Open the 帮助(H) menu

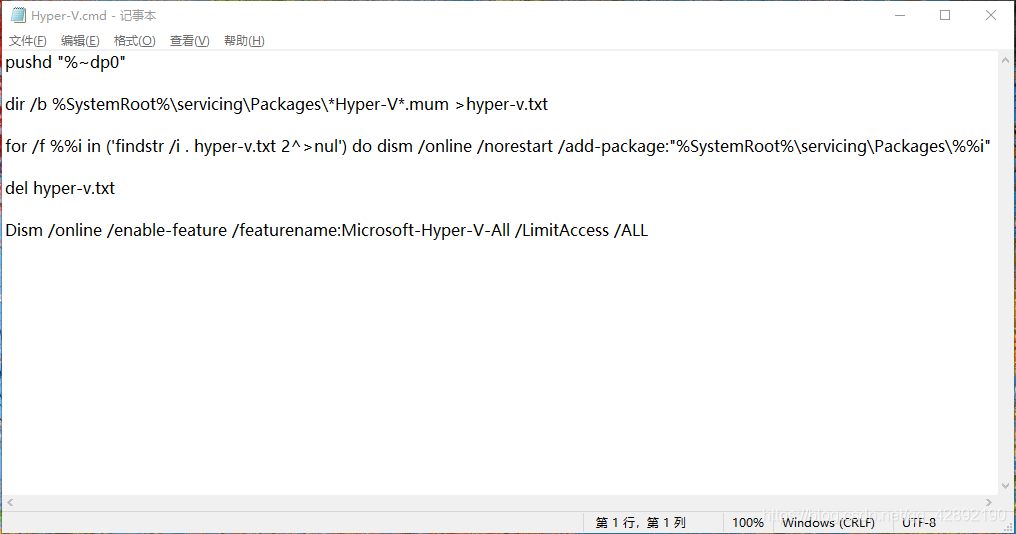[x=244, y=41]
